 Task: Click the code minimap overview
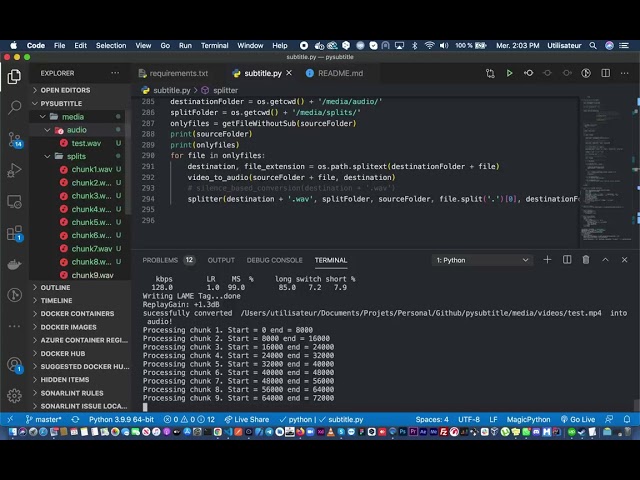[606, 171]
